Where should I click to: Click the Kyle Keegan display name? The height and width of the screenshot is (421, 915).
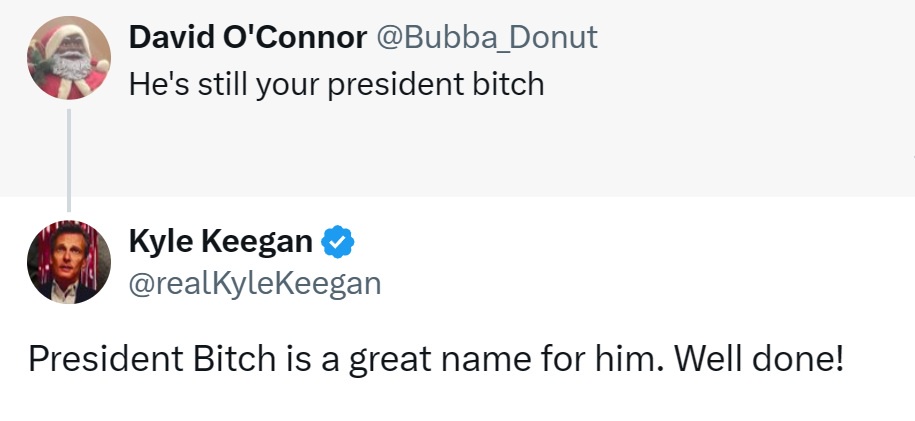pyautogui.click(x=221, y=241)
